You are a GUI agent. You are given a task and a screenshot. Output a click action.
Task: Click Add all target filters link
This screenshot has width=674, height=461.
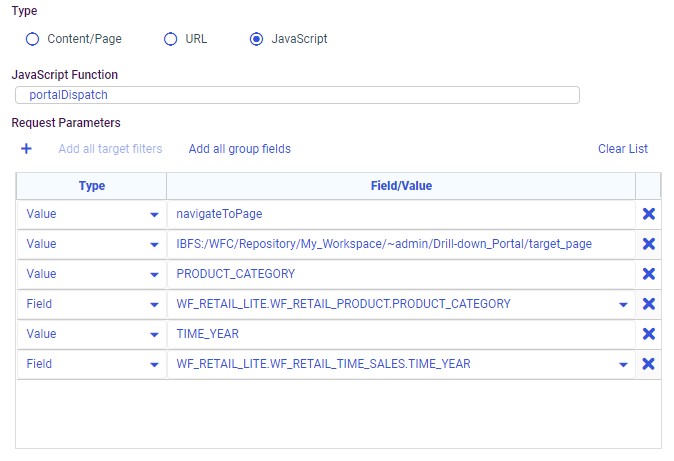point(110,149)
